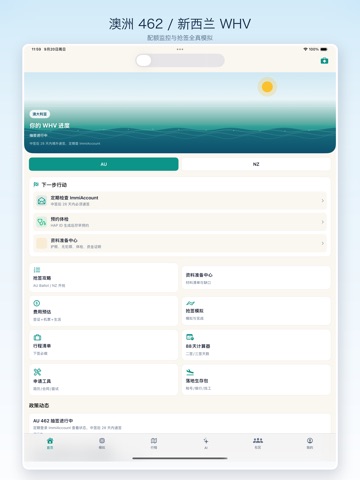Viewport: 360px width, 480px height.
Task: Open the ballot guide list icon card
Action: [103, 277]
